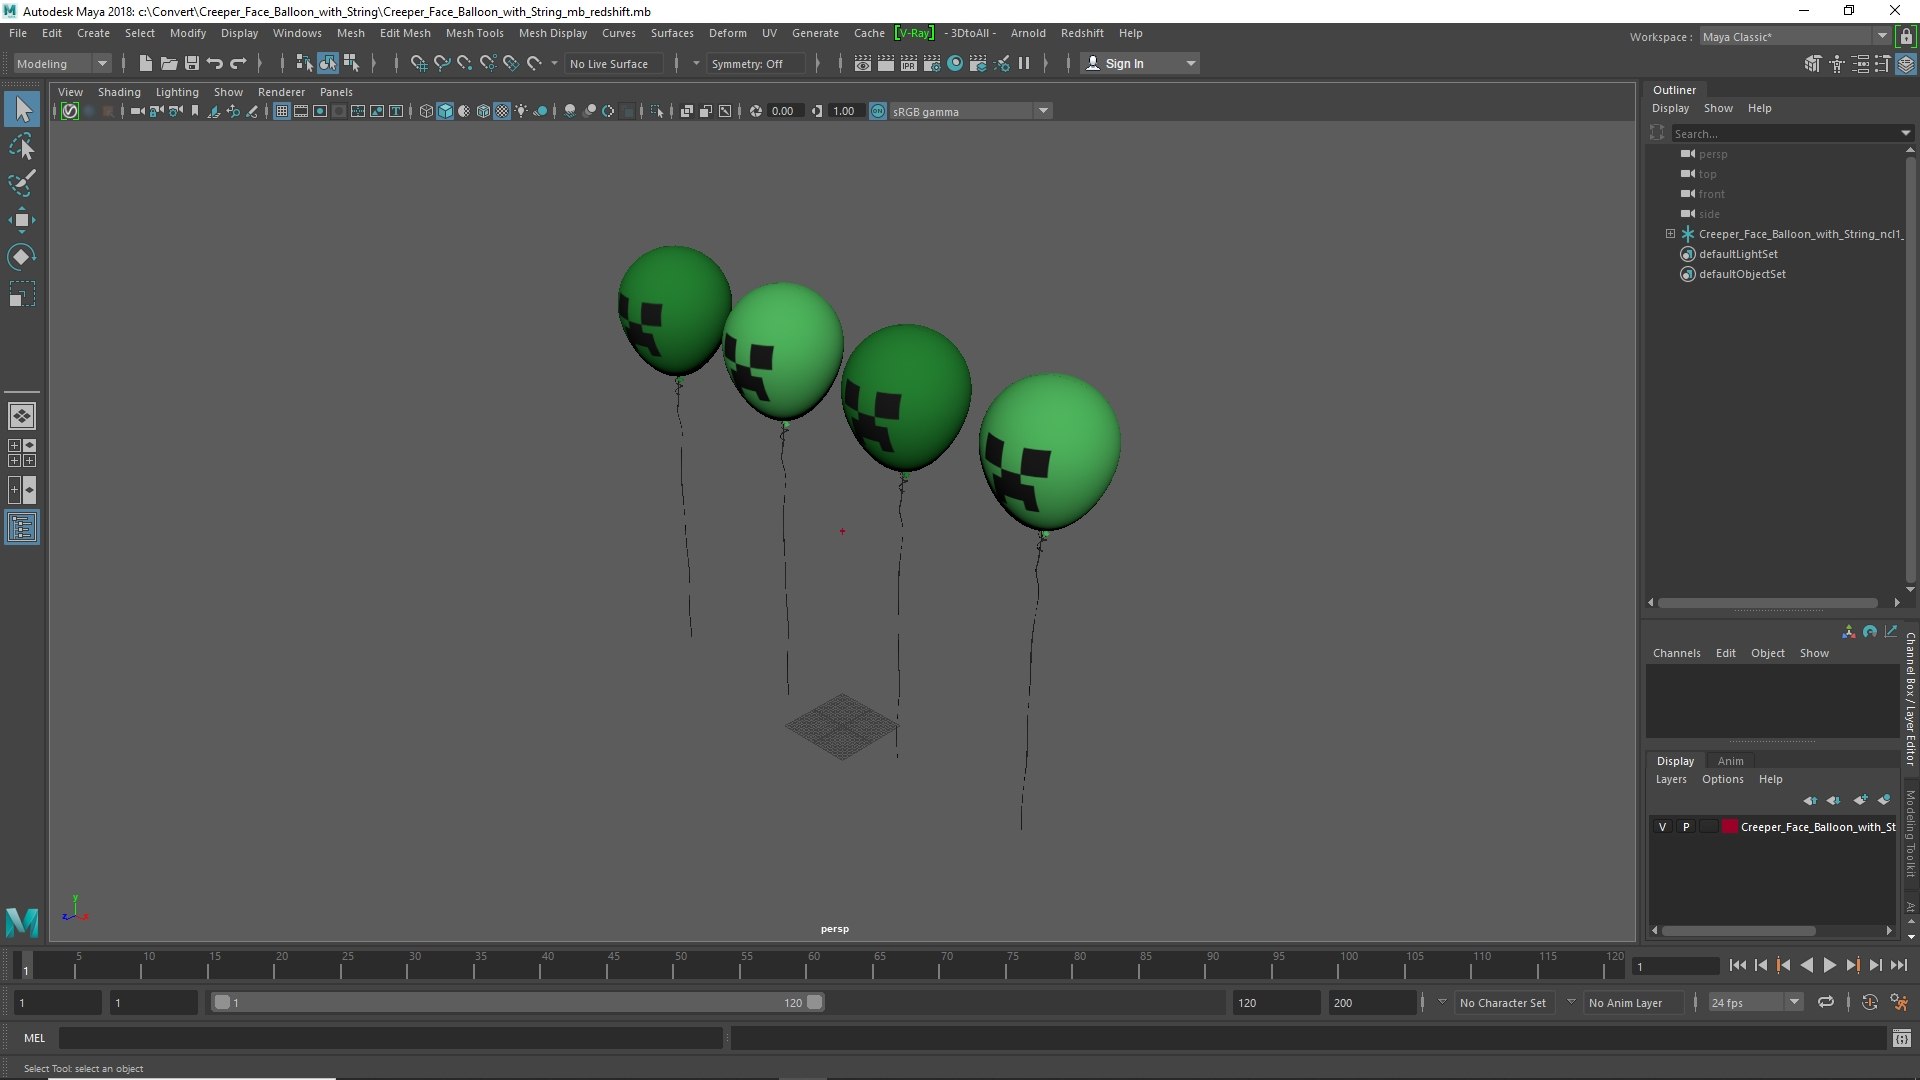
Task: Toggle the lock icon beside the Workspace selector
Action: 1906,36
